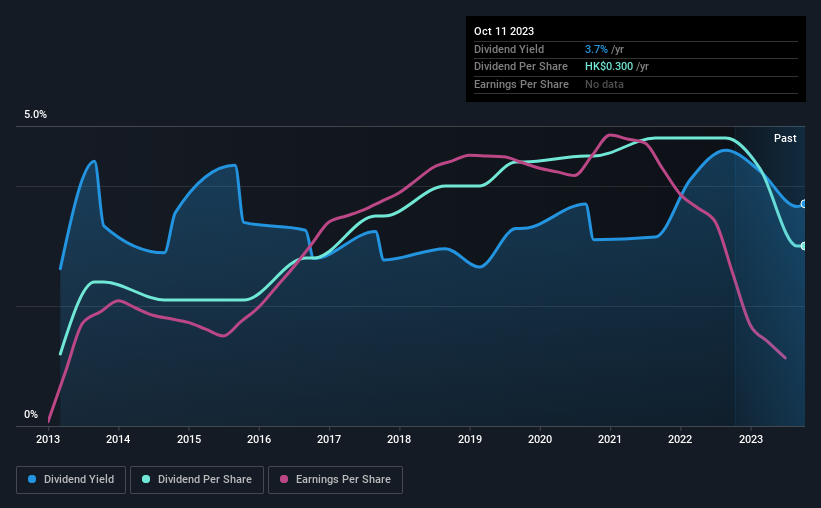Click the 2018 x-axis label
The image size is (821, 508).
399,439
